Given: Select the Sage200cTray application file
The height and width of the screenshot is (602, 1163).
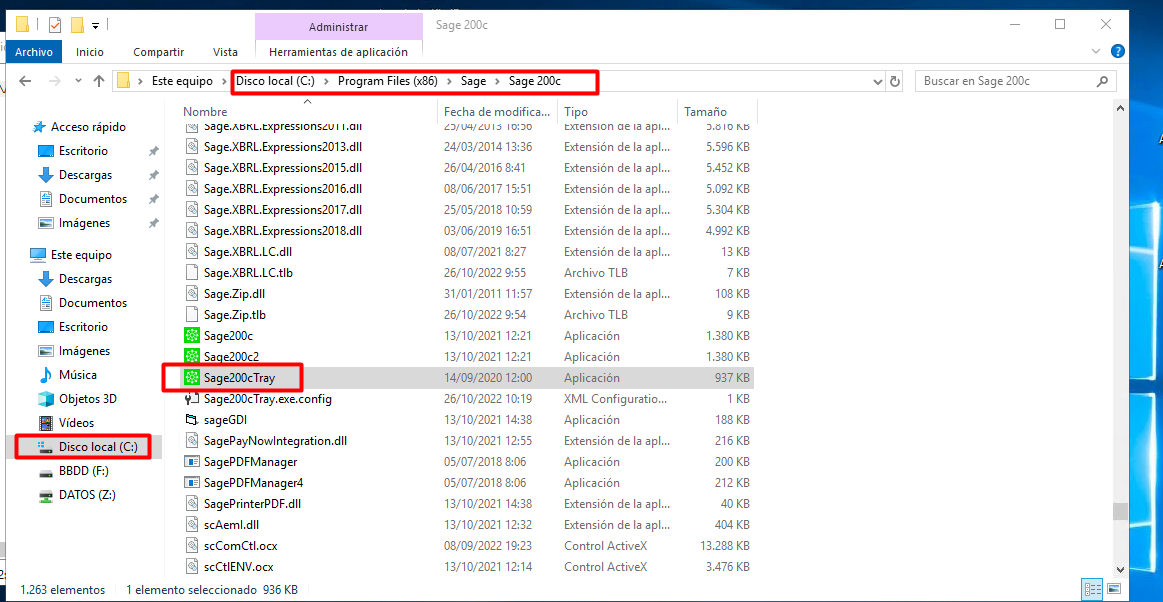Looking at the screenshot, I should (x=468, y=378).
